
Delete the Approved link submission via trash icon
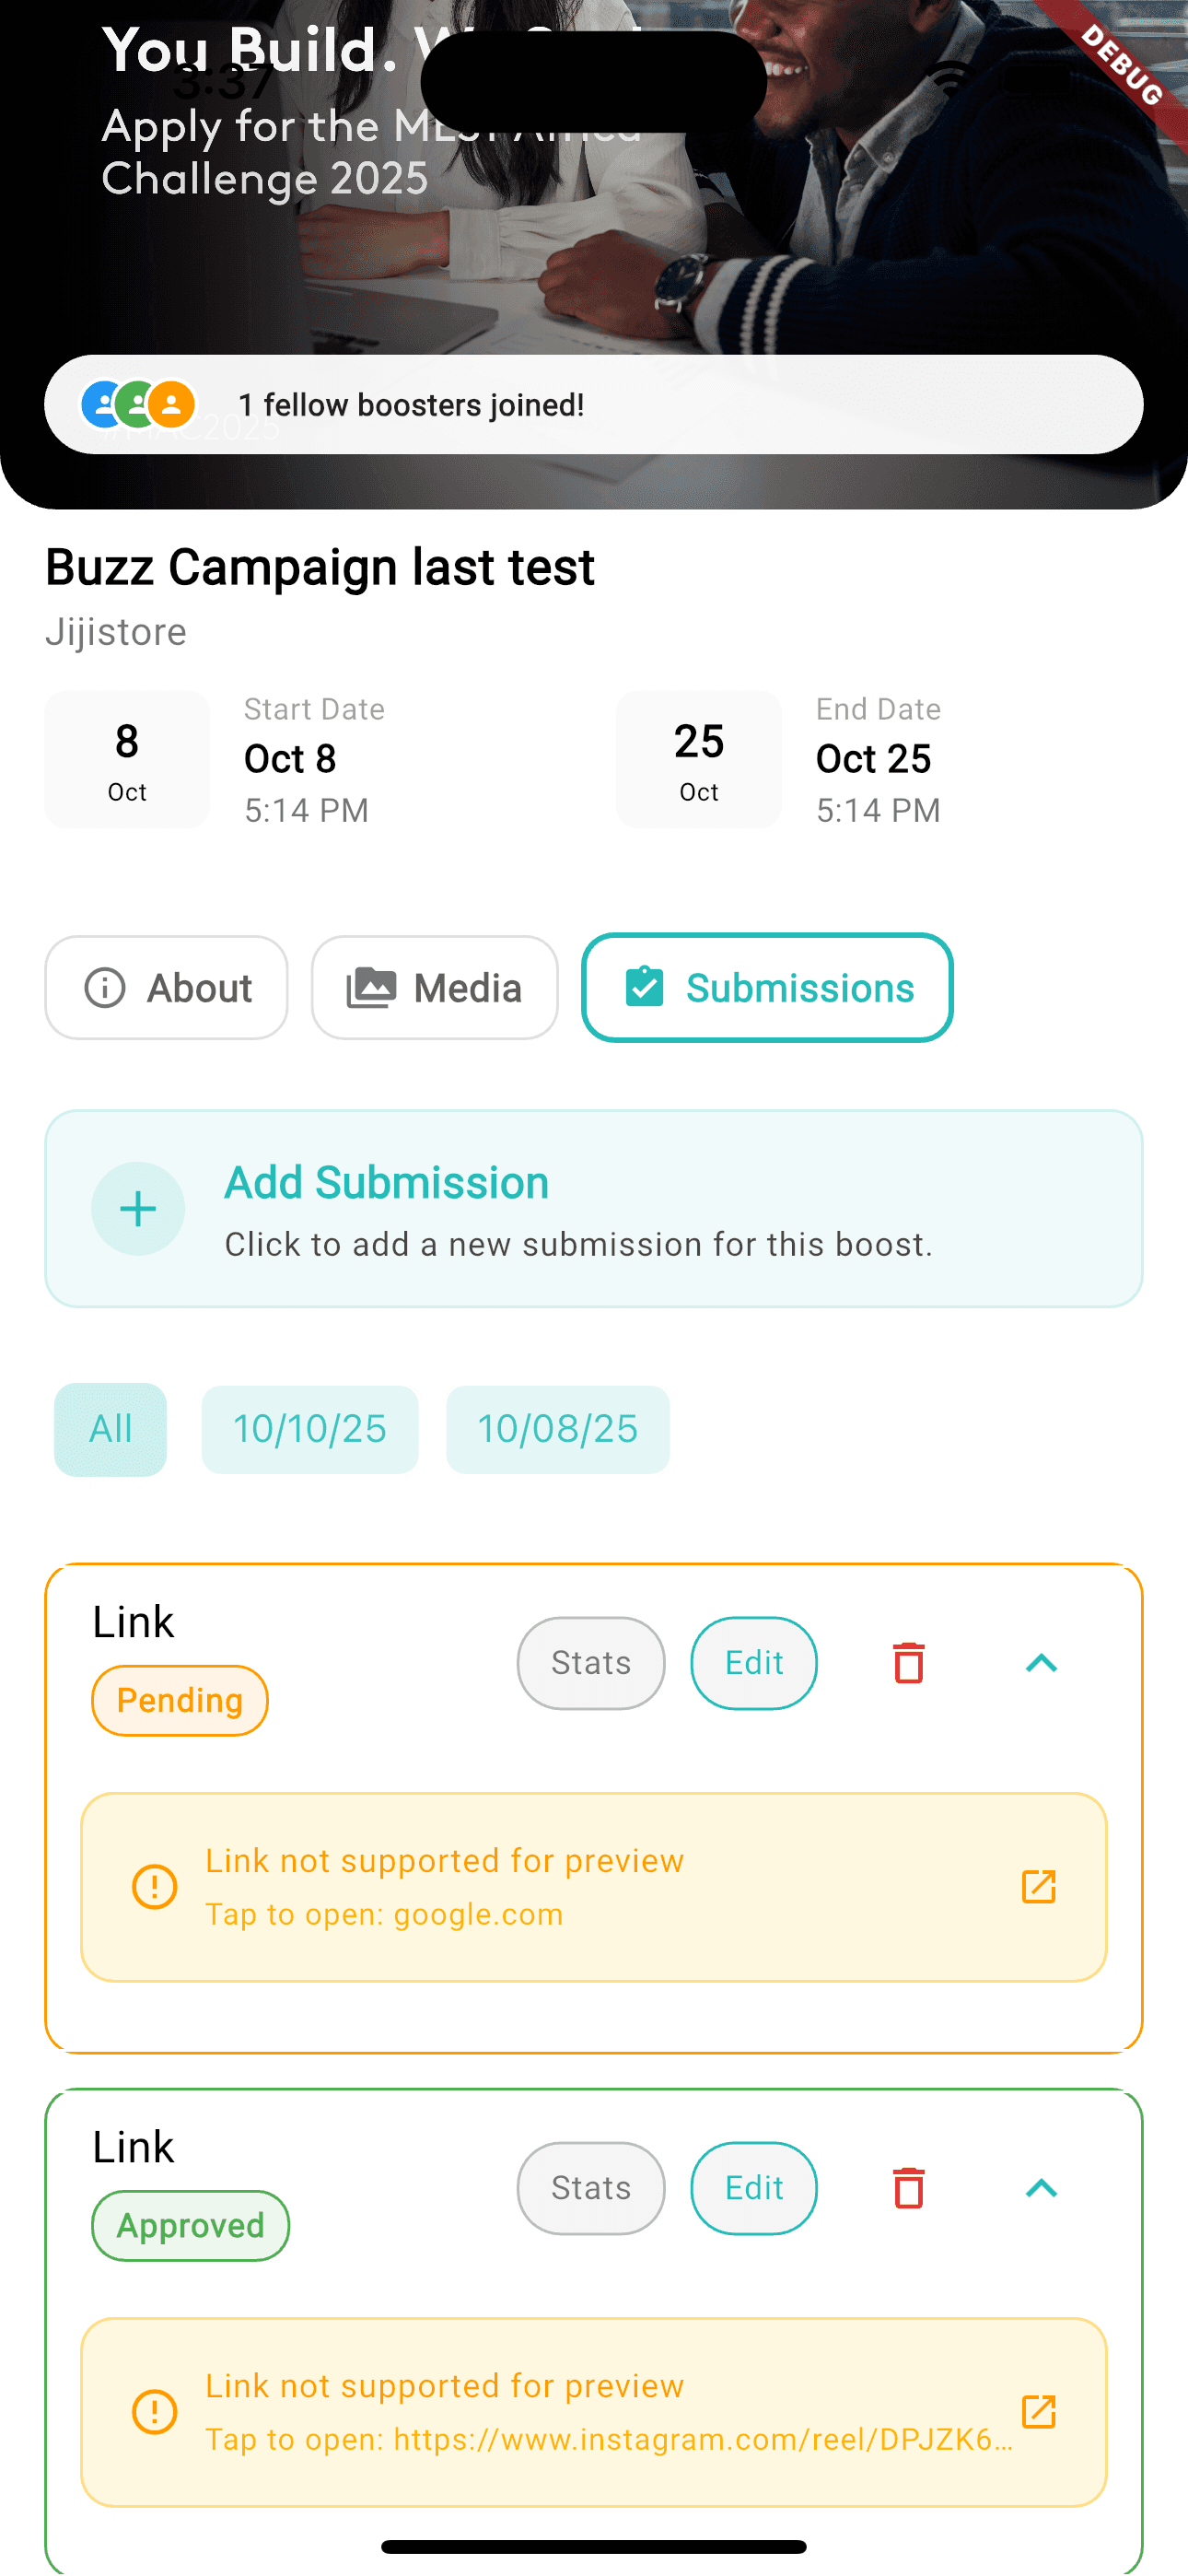tap(908, 2189)
